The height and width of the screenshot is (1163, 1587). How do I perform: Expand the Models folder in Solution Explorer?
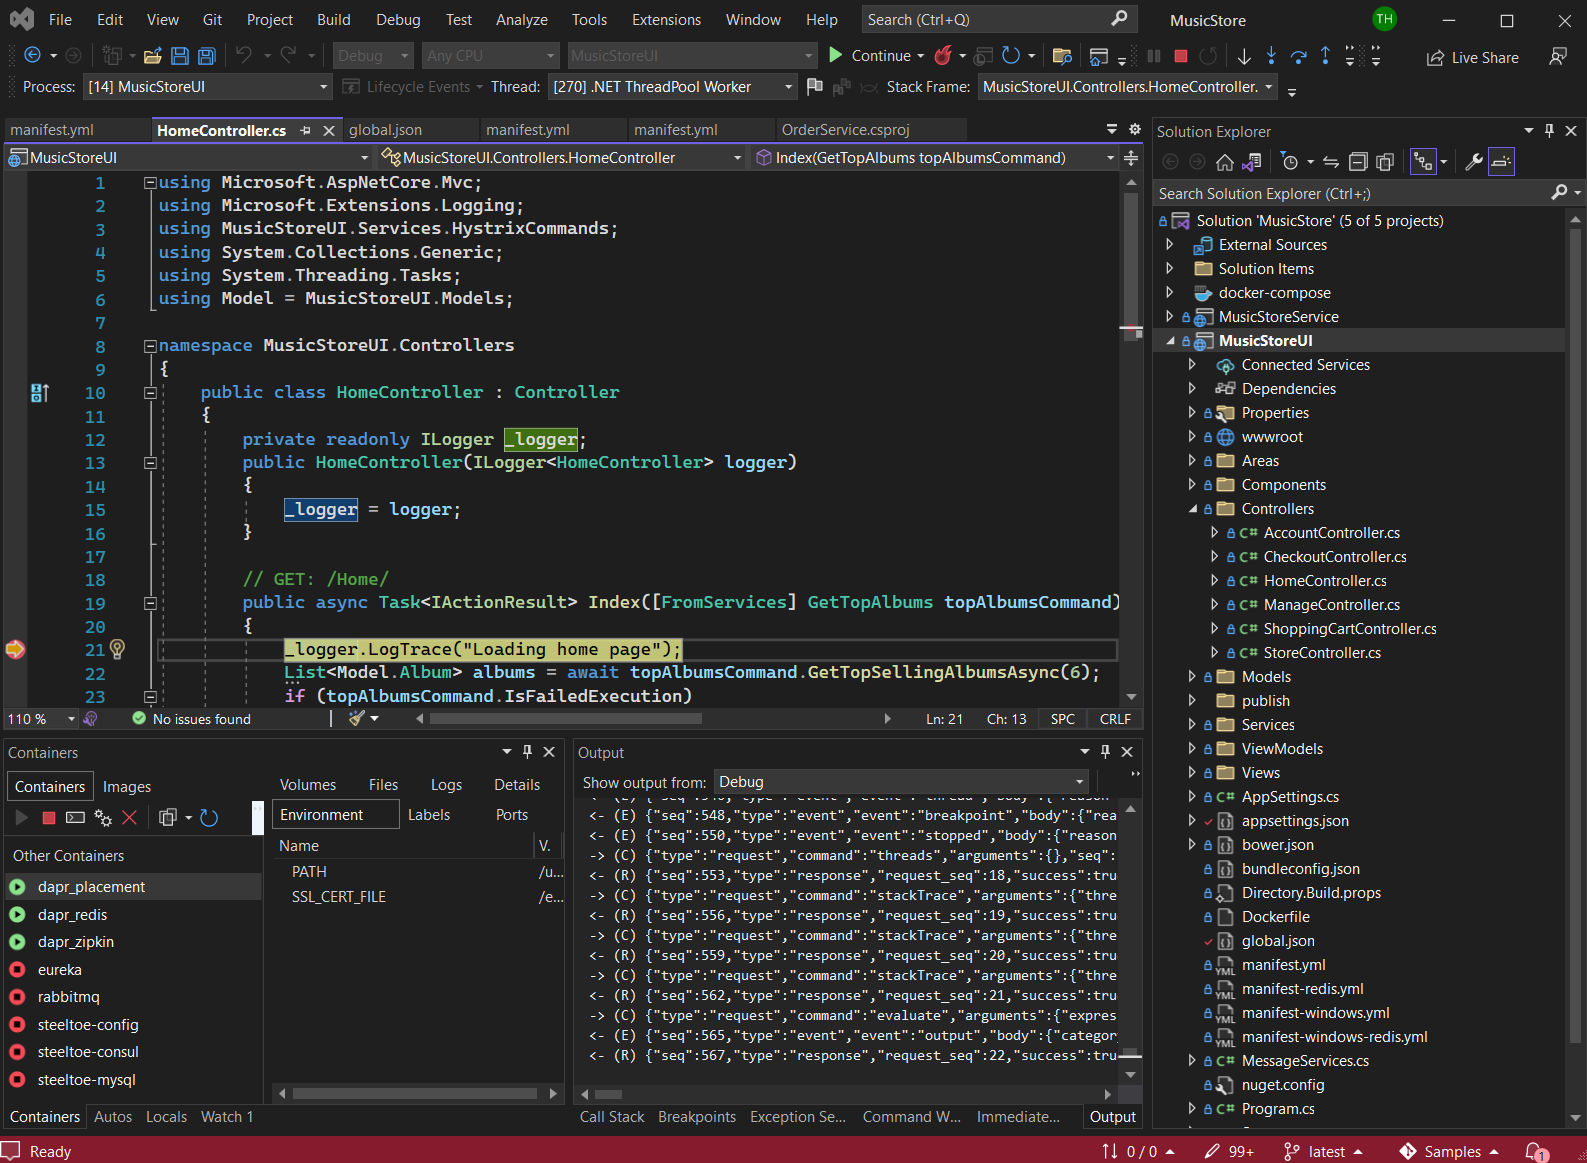tap(1192, 677)
